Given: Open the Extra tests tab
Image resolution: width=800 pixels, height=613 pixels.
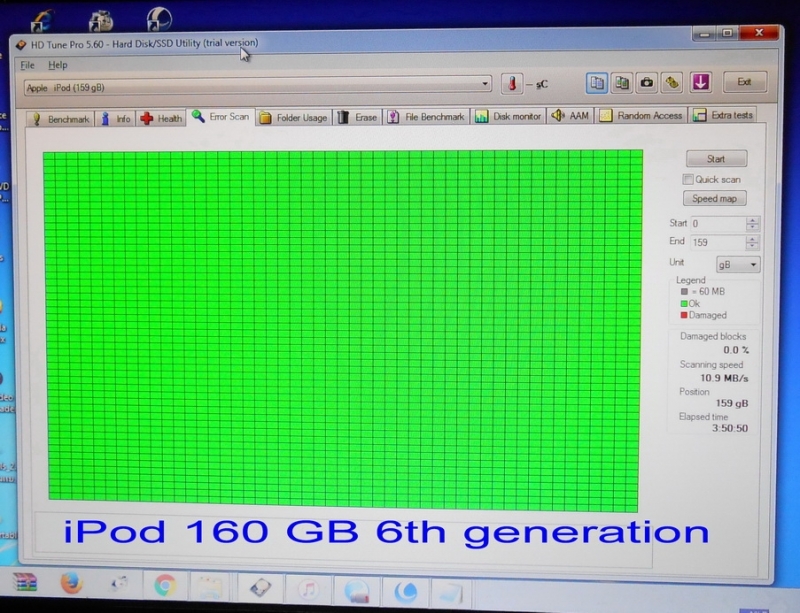Looking at the screenshot, I should (722, 115).
